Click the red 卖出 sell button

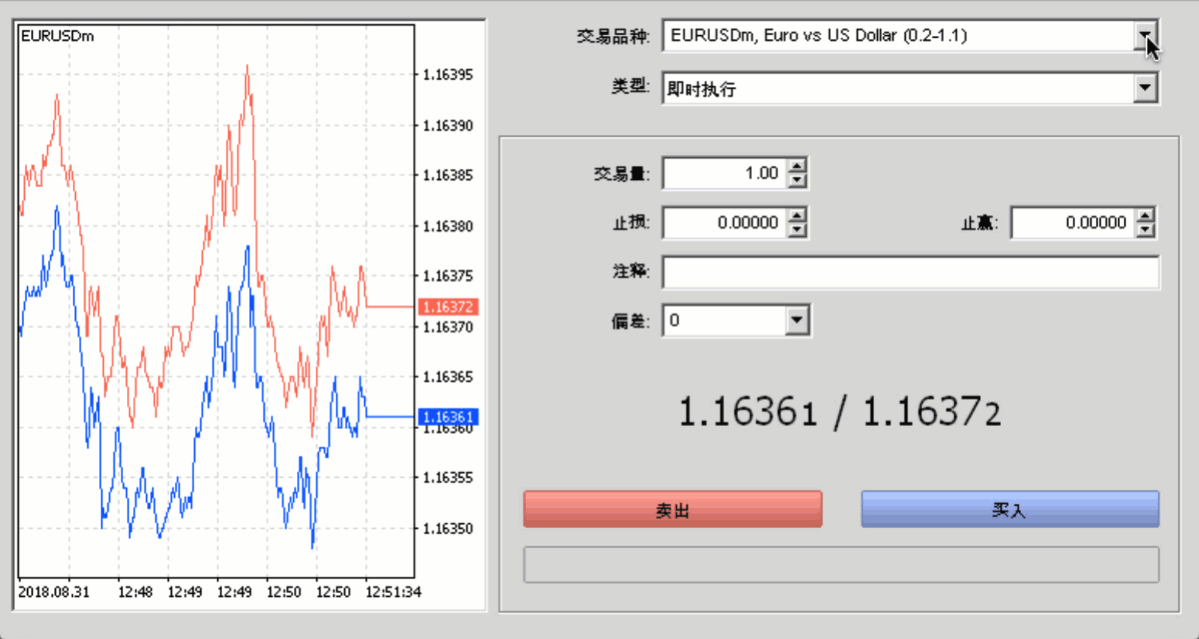pyautogui.click(x=671, y=508)
